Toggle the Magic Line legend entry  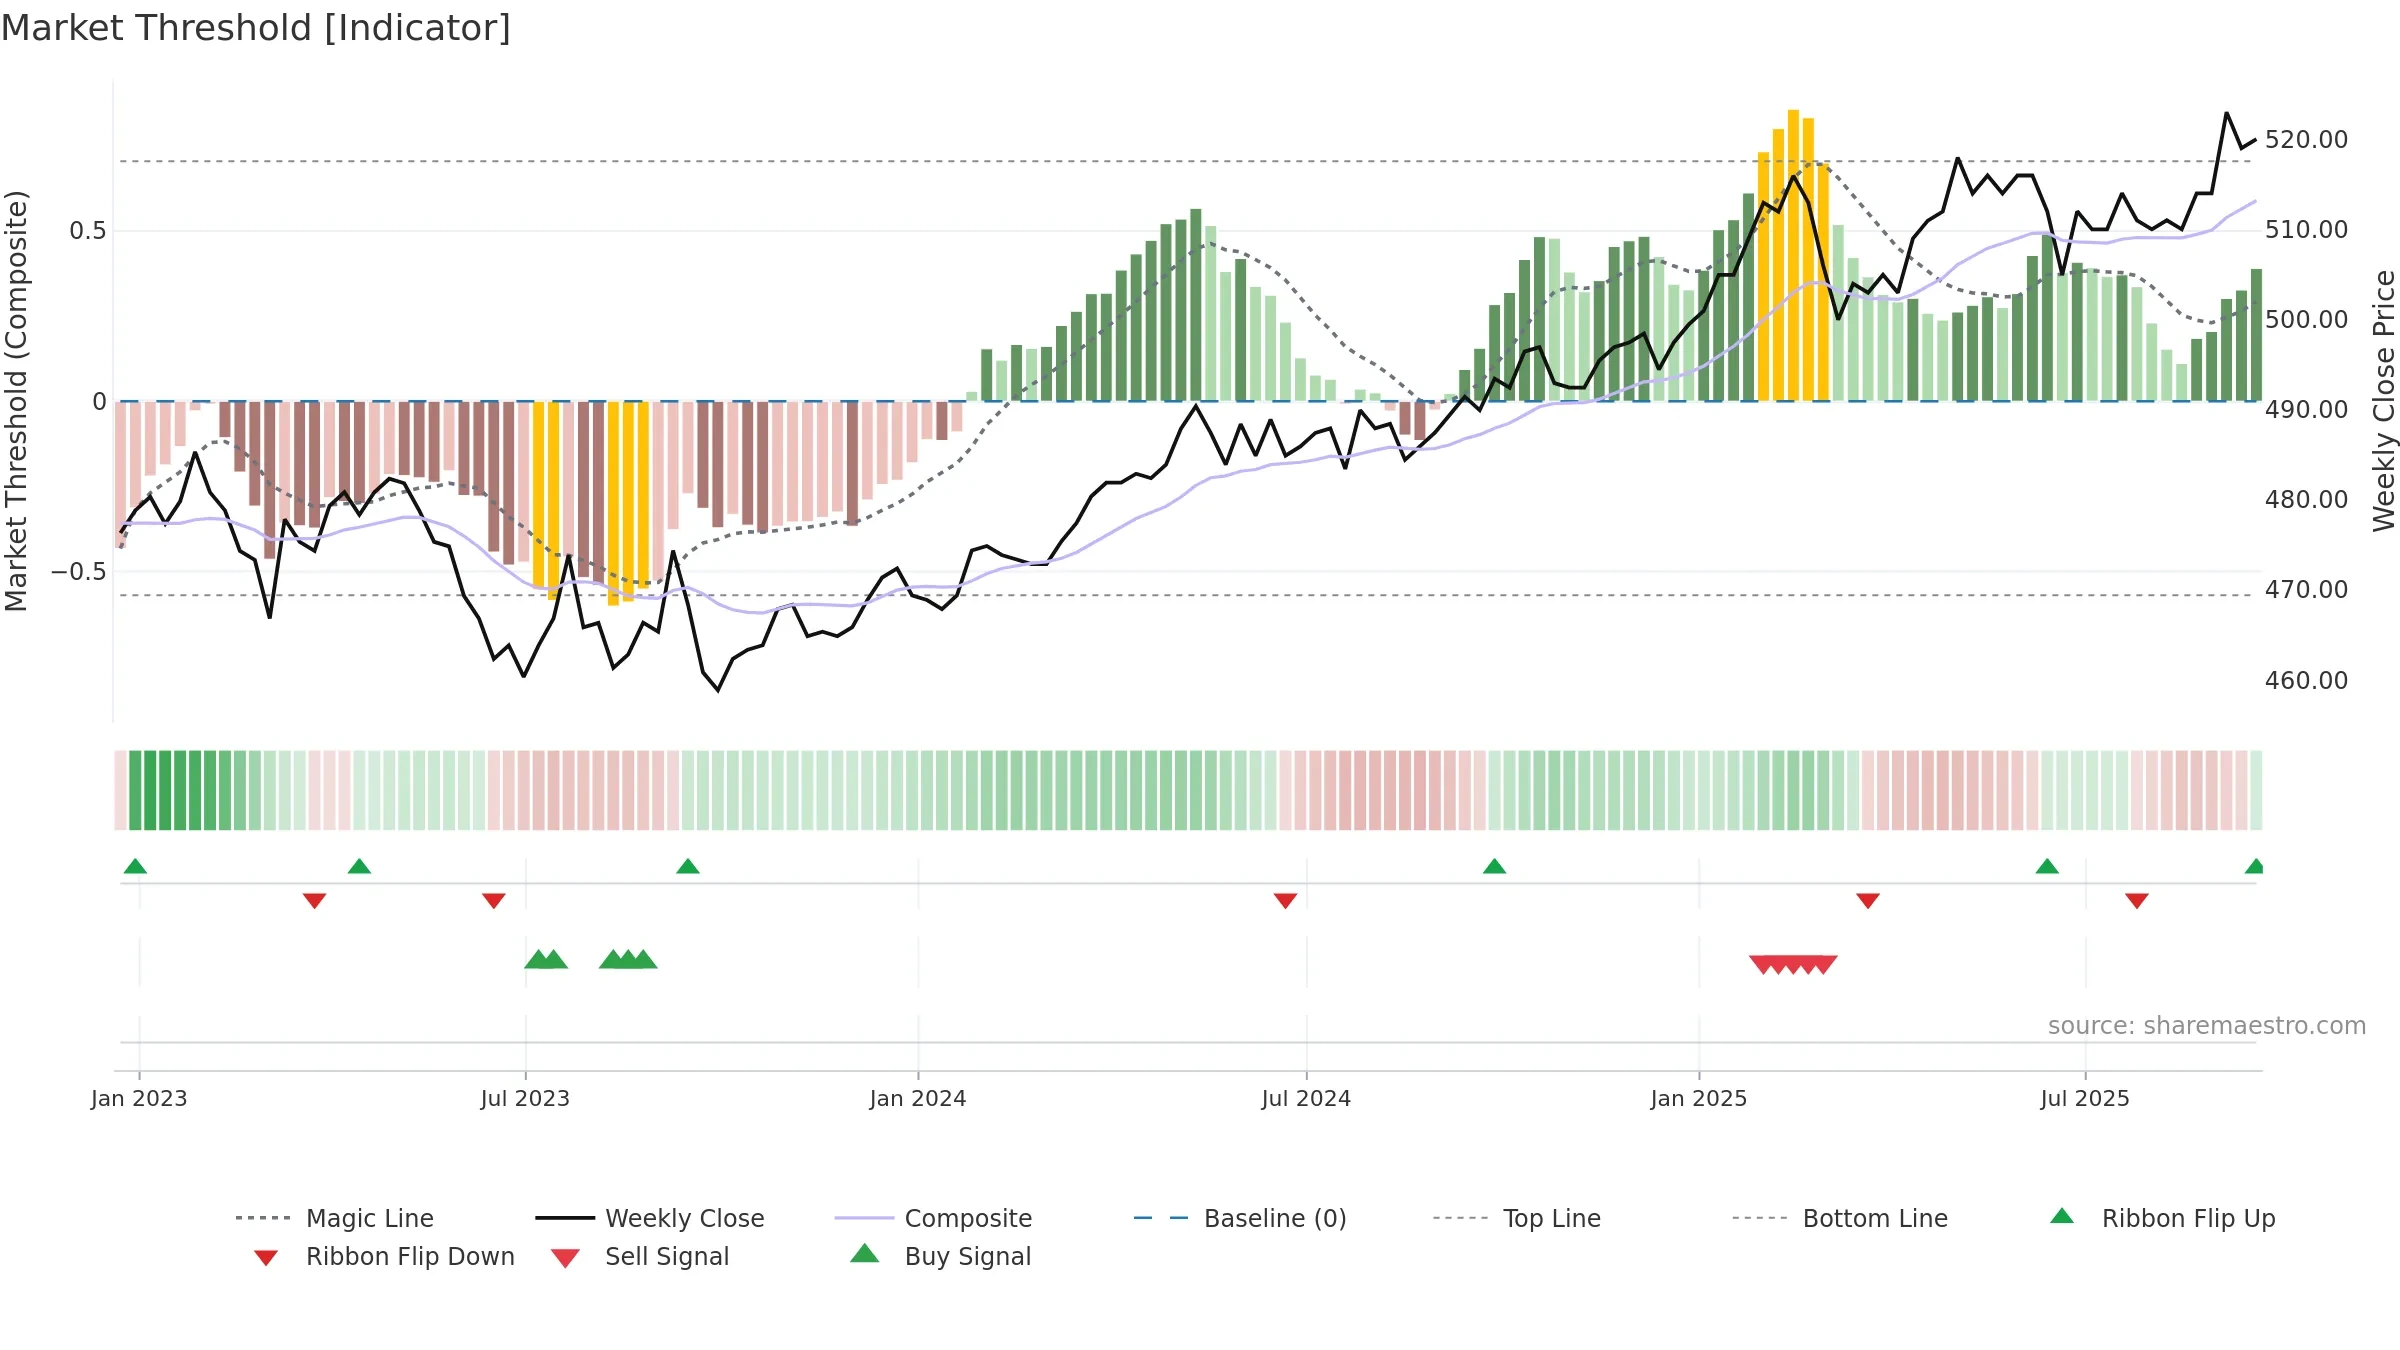point(335,1218)
